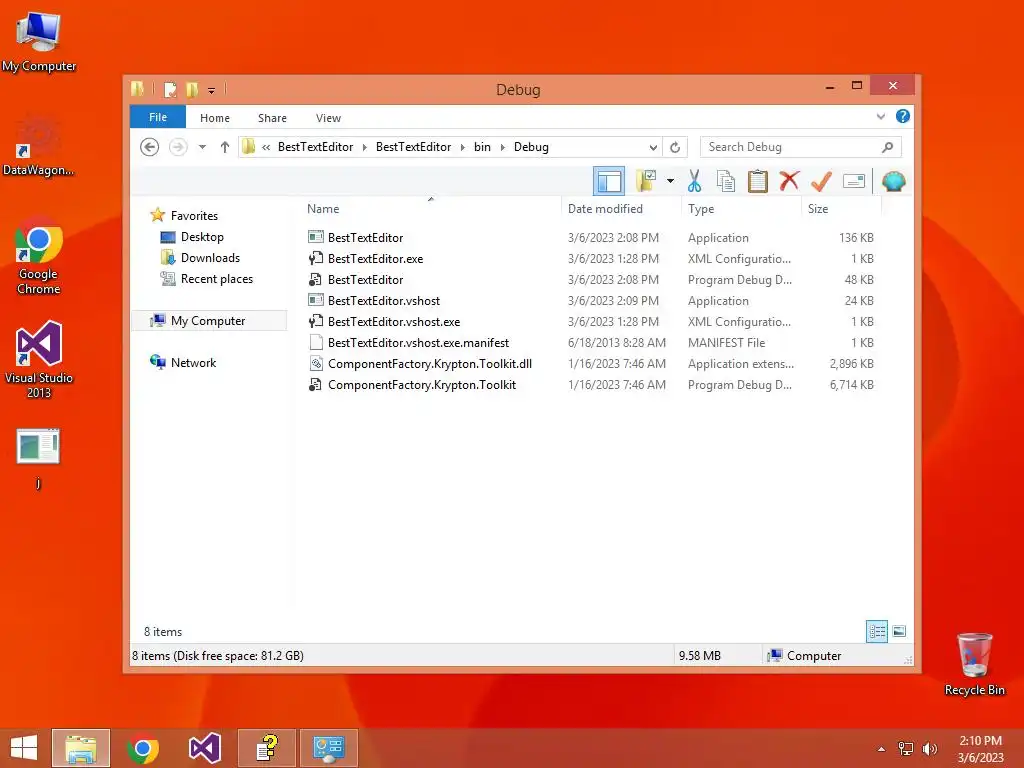Click the Cut scissors icon
The width and height of the screenshot is (1024, 768).
tap(694, 181)
